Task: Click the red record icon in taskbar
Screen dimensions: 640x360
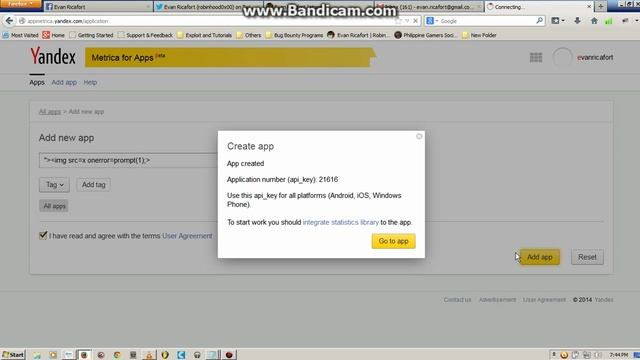Action: [229, 355]
